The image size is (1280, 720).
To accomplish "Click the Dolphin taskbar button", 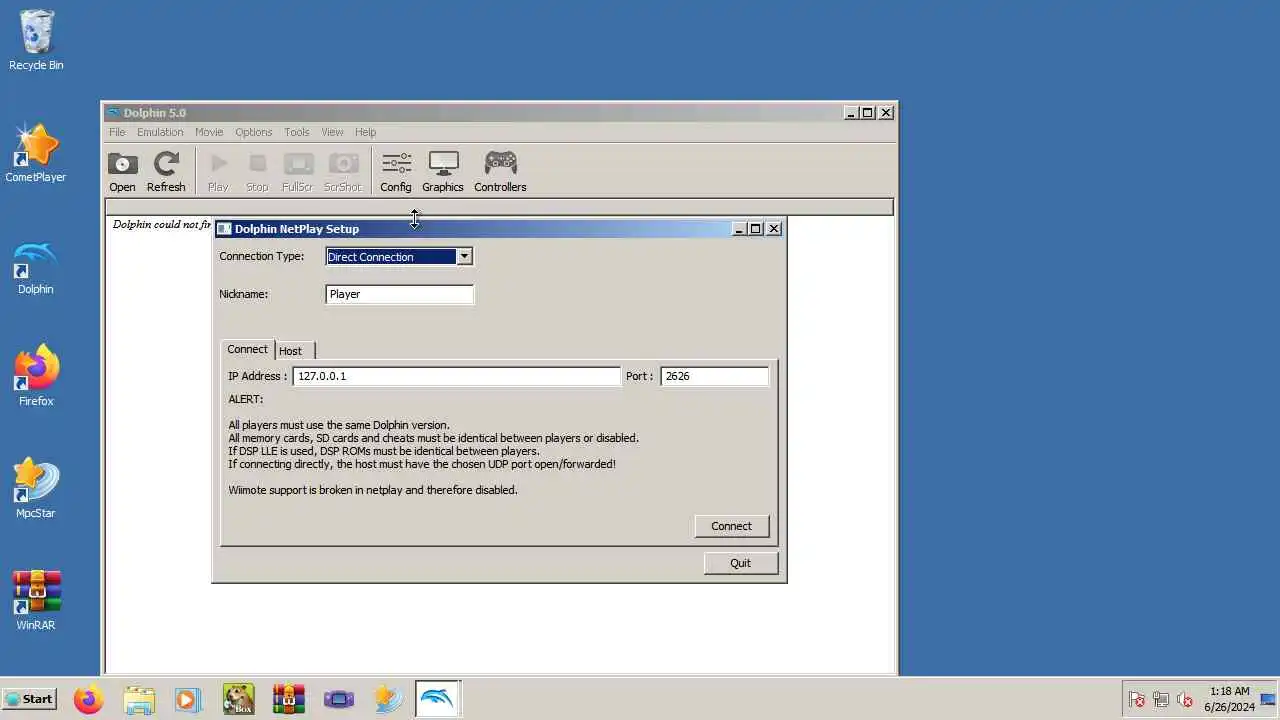I will click(437, 699).
